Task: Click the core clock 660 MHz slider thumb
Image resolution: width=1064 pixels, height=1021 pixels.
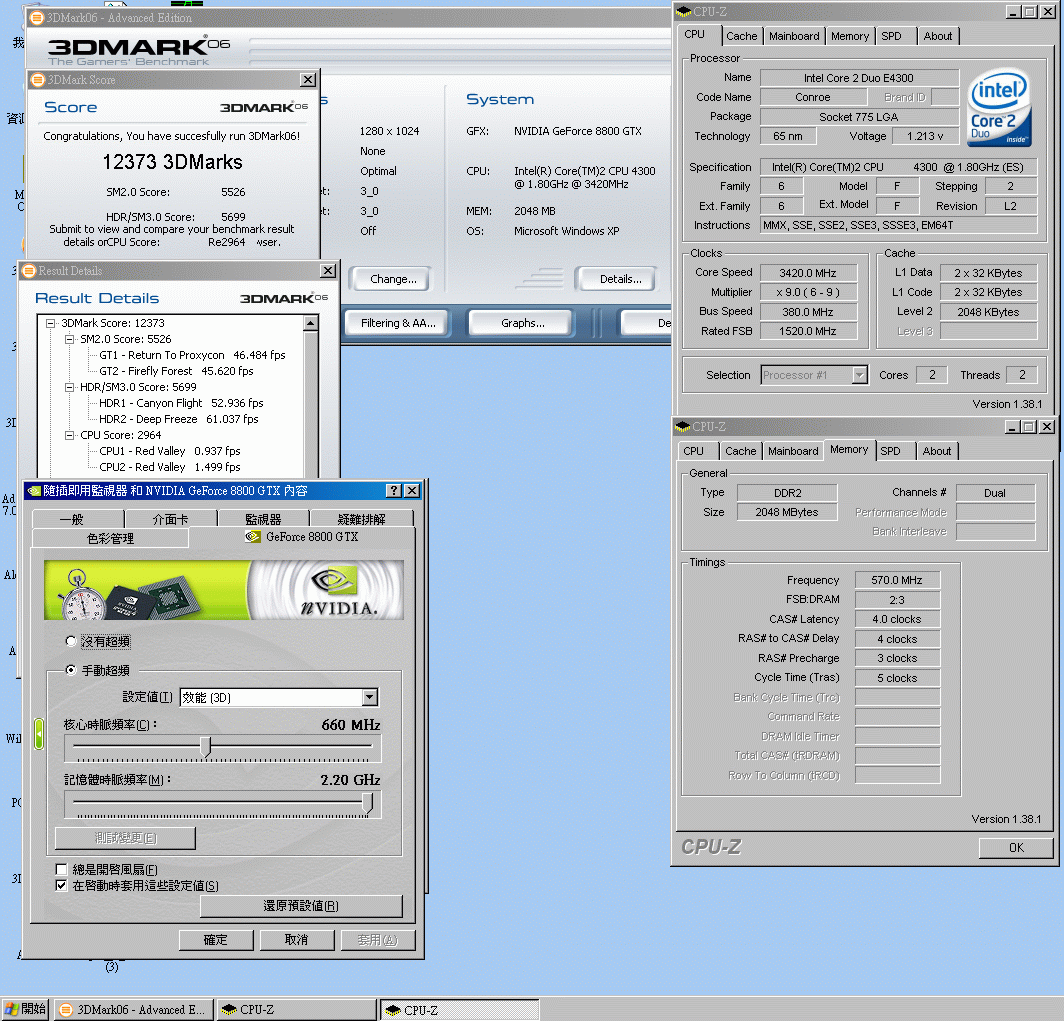Action: click(206, 747)
